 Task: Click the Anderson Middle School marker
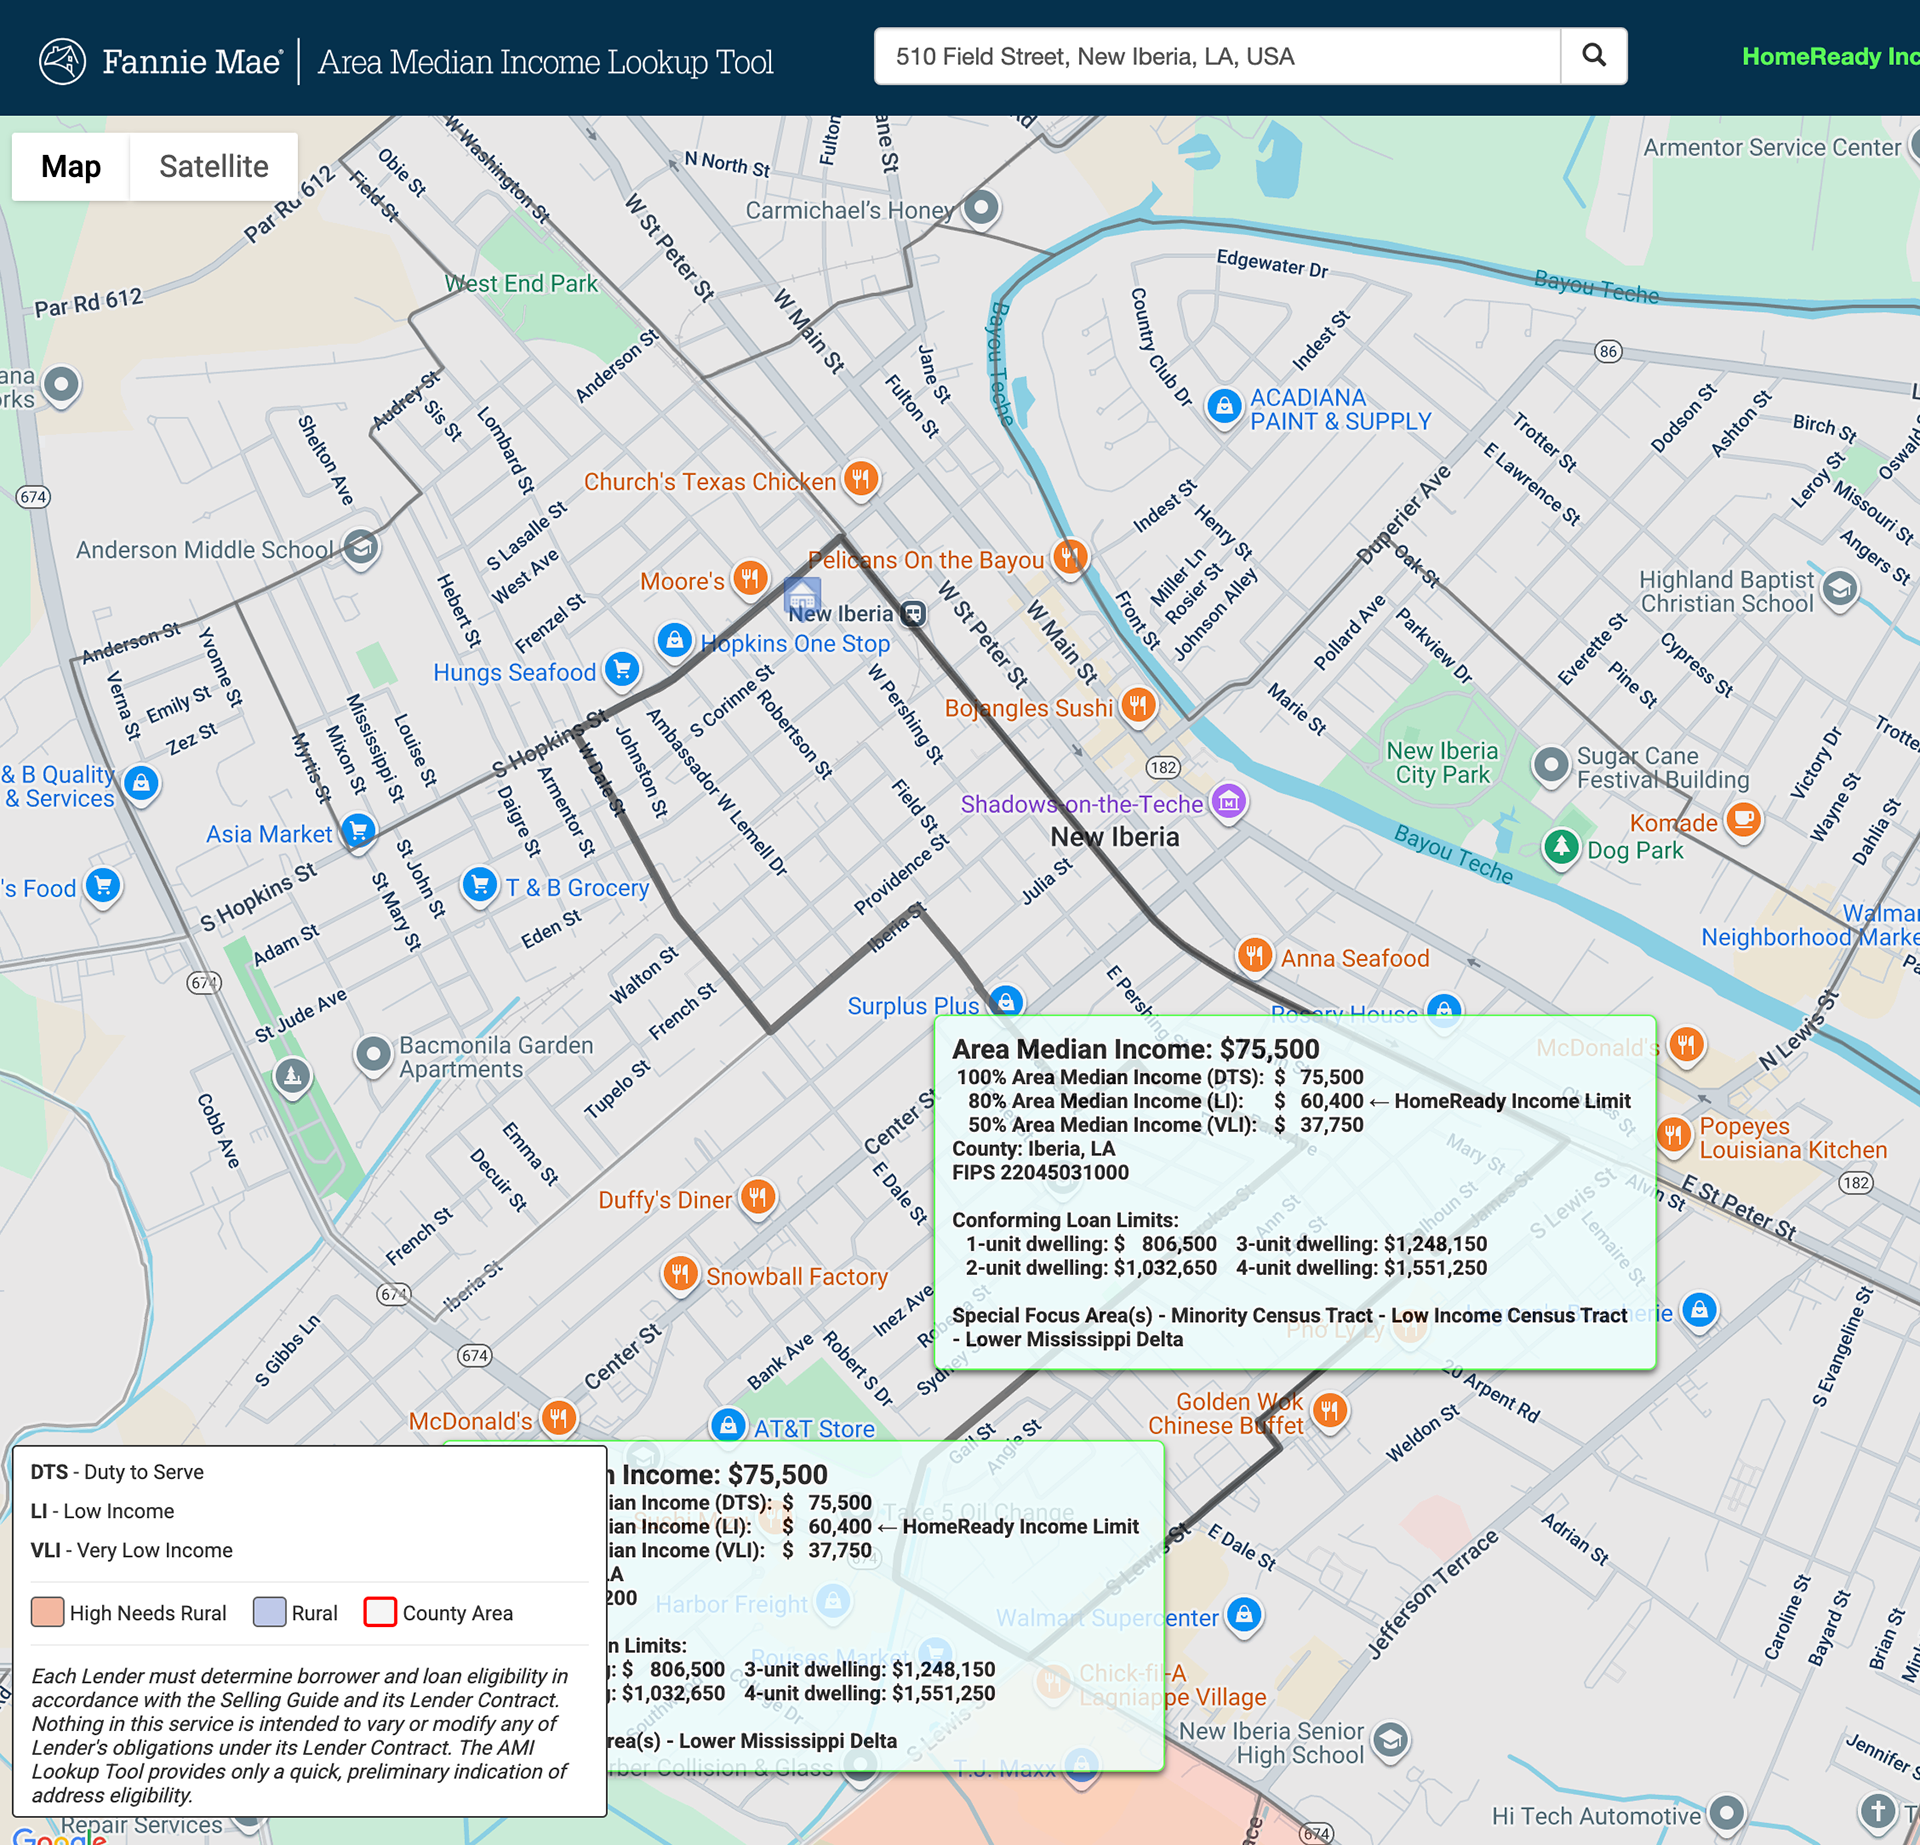pos(360,549)
